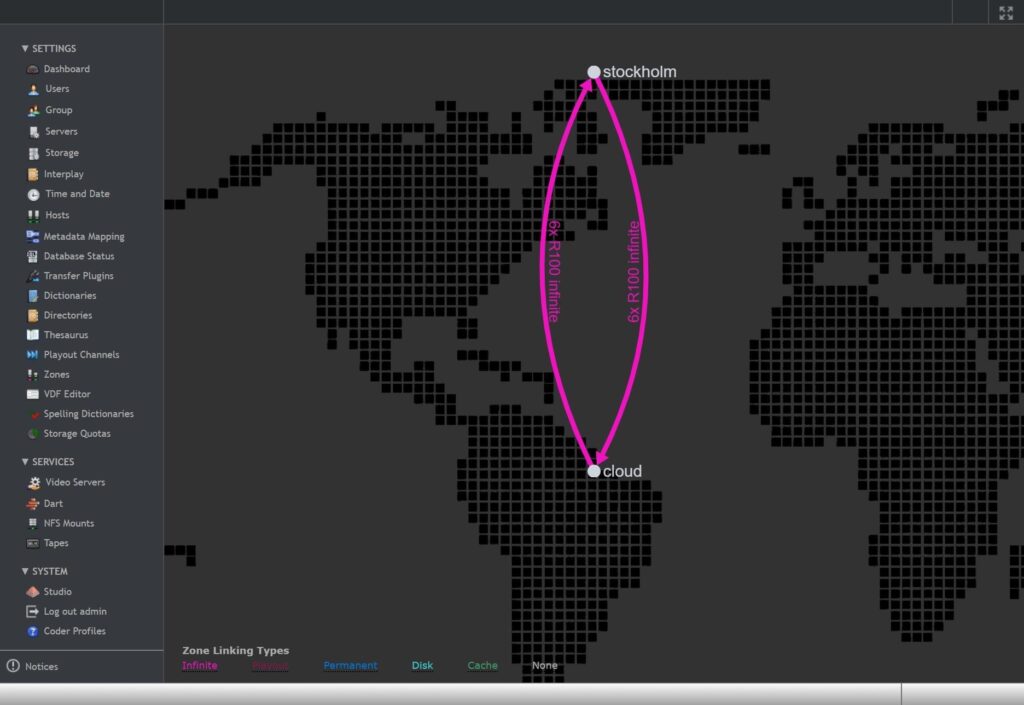Click the Users icon in Settings
Viewport: 1024px width, 705px height.
[33, 89]
